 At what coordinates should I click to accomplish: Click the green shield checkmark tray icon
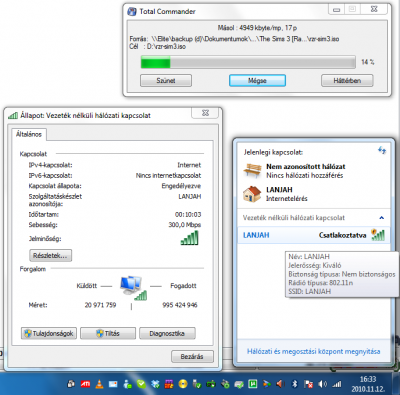[141, 384]
